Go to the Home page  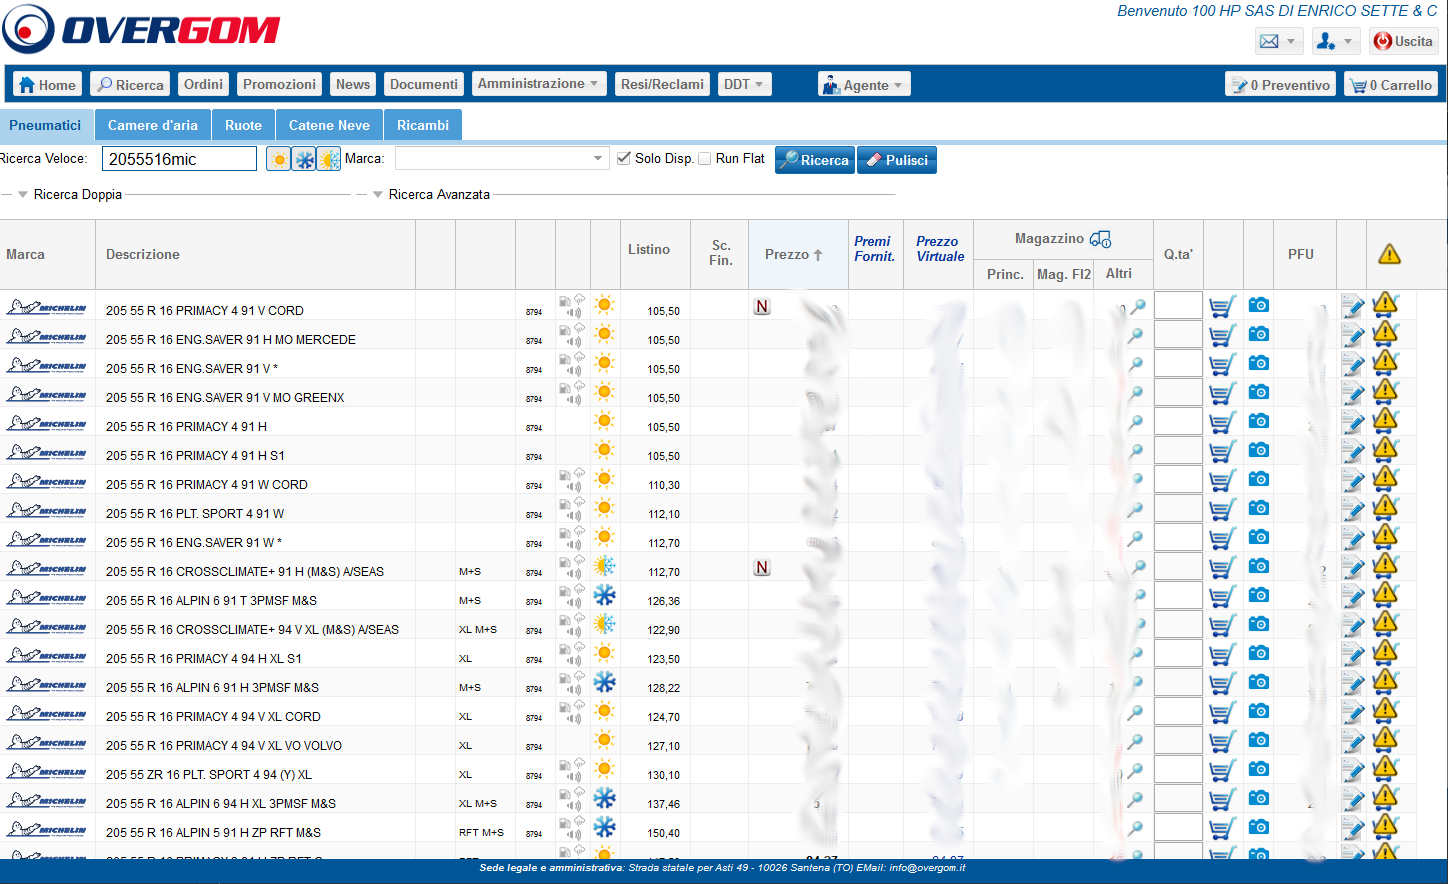pos(47,84)
